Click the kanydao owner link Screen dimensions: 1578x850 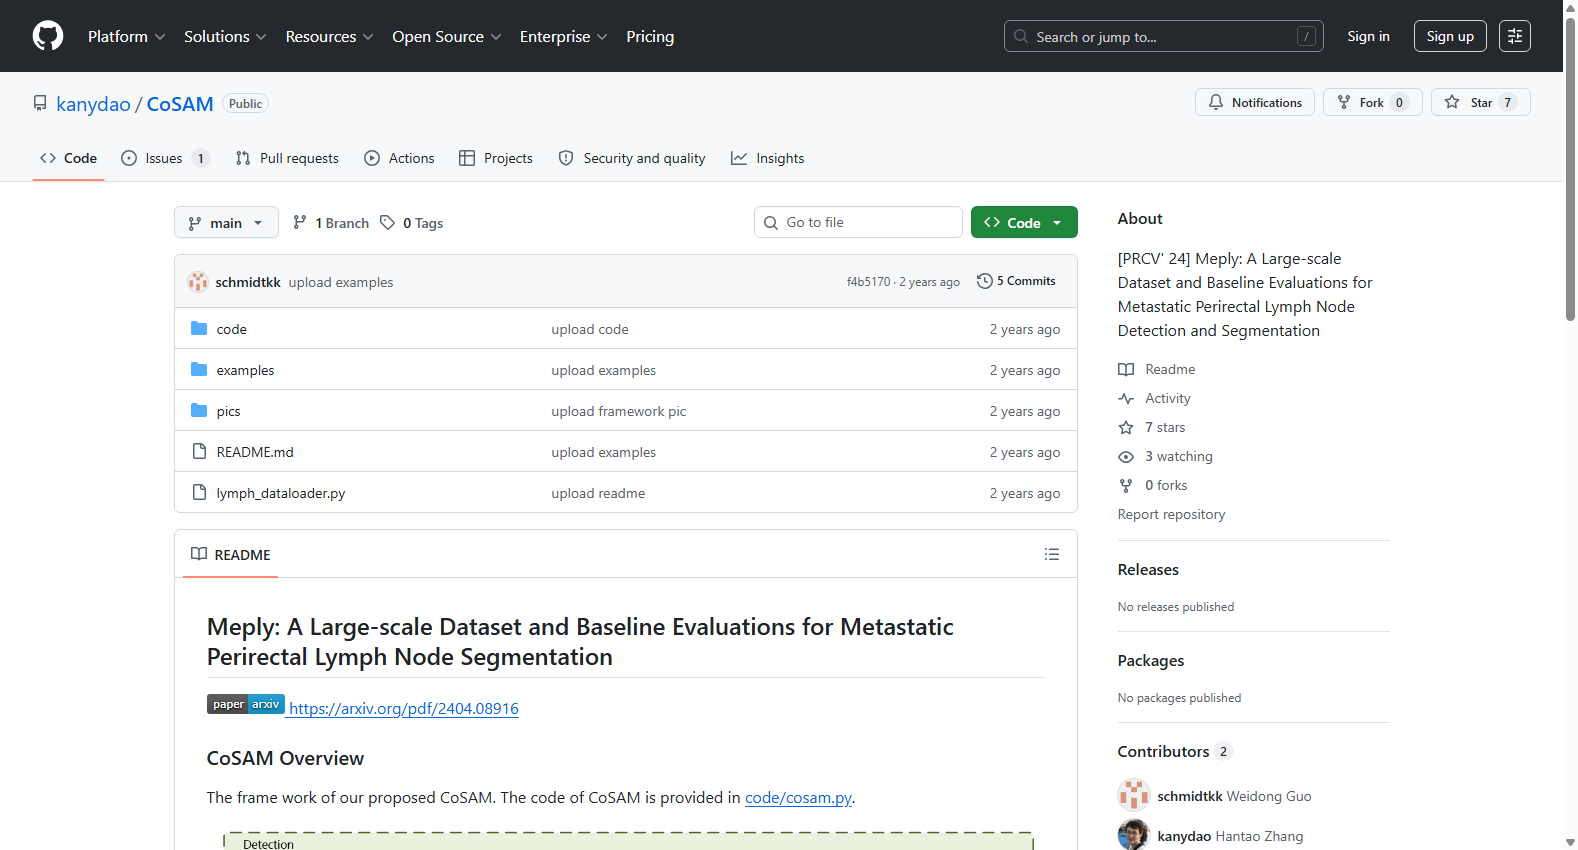(x=93, y=104)
